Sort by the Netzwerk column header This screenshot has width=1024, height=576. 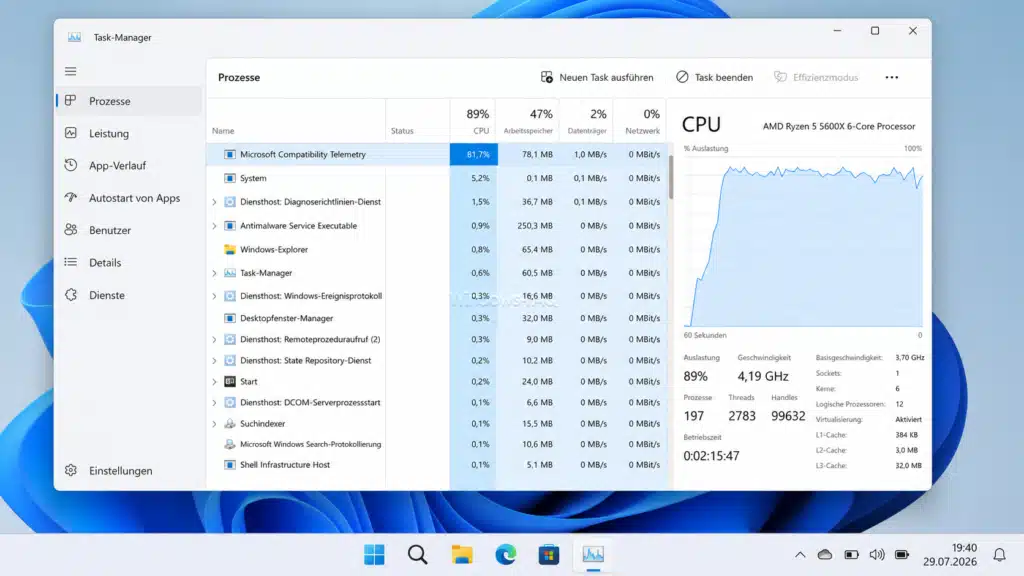(639, 121)
